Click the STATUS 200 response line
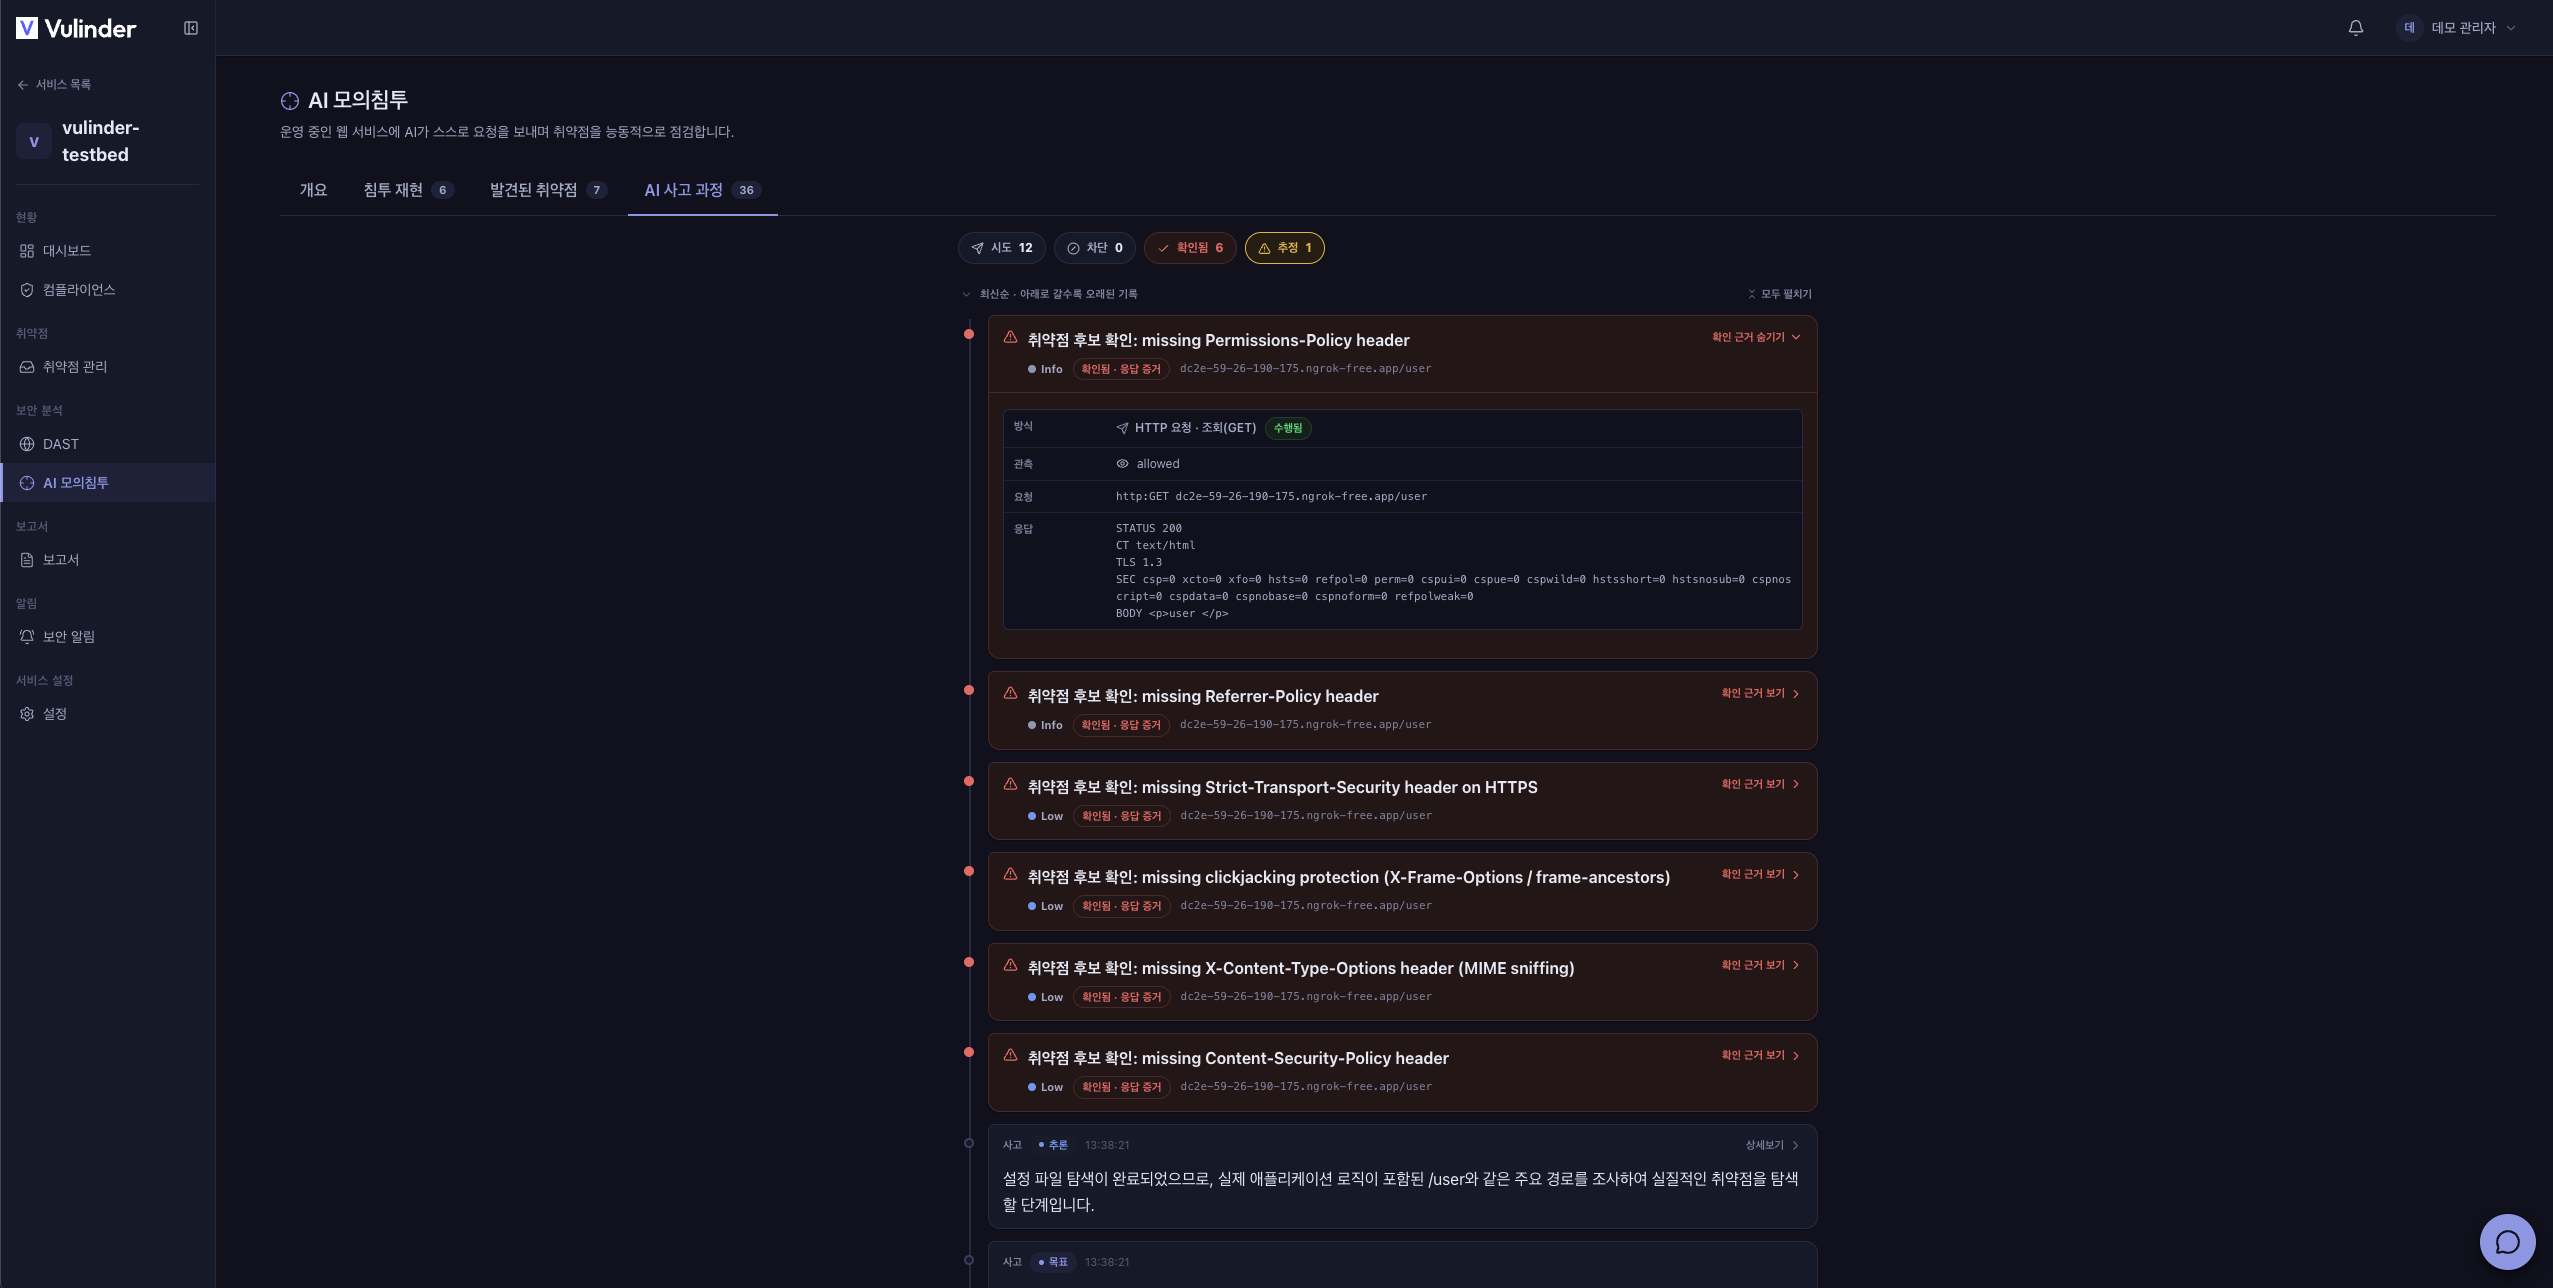This screenshot has height=1288, width=2553. (1148, 528)
